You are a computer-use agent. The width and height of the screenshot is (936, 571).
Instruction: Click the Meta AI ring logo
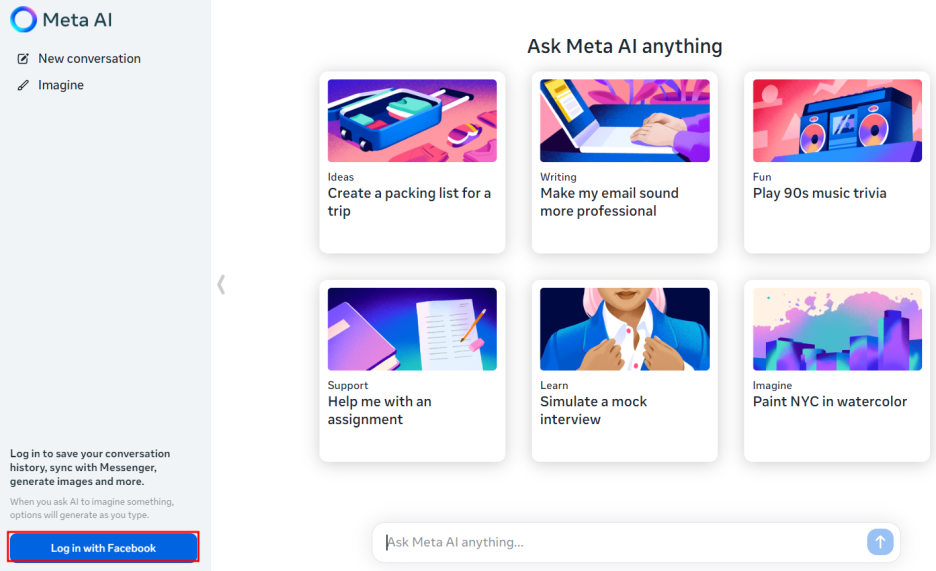click(x=23, y=20)
